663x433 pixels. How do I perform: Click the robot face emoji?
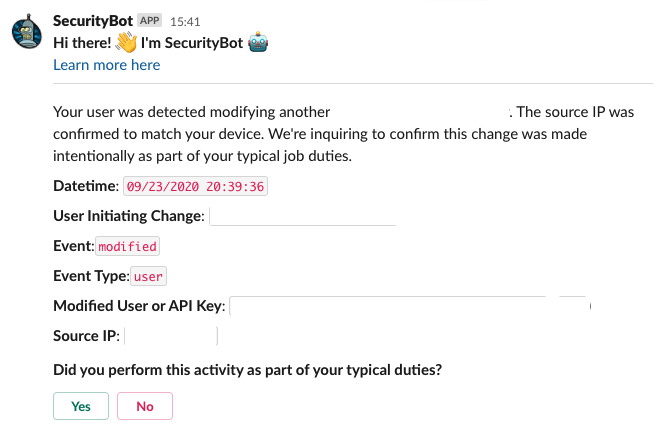click(258, 42)
